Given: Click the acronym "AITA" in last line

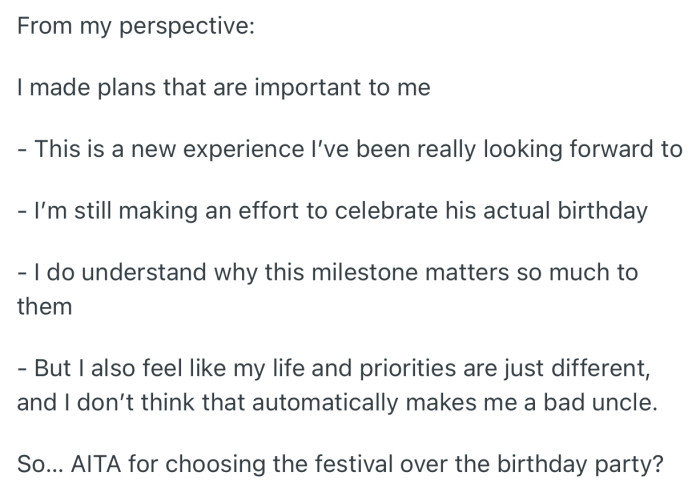Looking at the screenshot, I should click(x=94, y=464).
